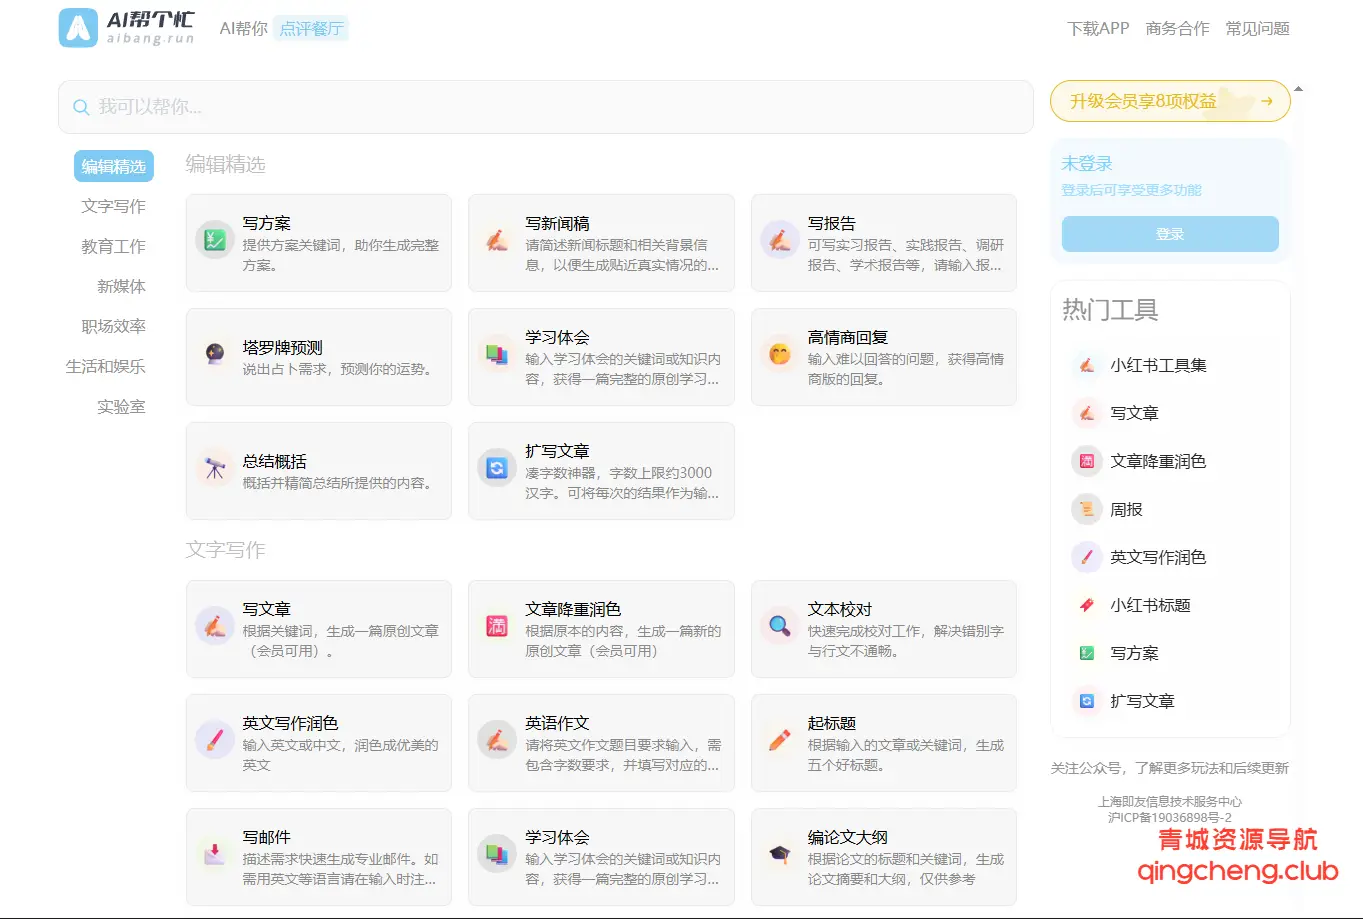Select the 小红书标题 lightning icon
Image resolution: width=1363 pixels, height=919 pixels.
[x=1086, y=605]
